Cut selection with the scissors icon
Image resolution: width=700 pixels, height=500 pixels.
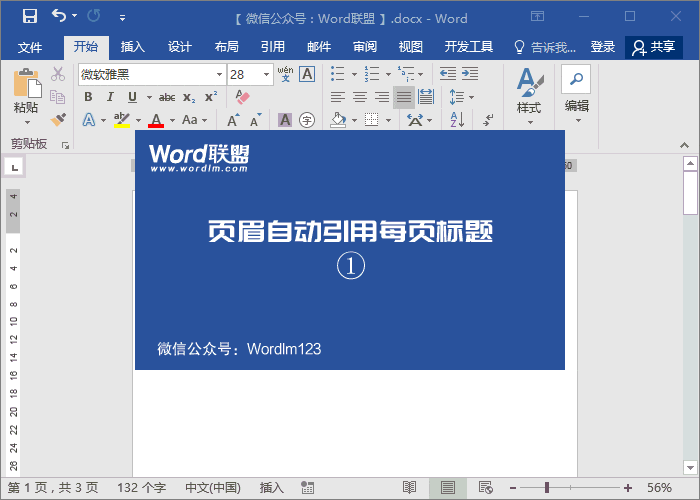(x=58, y=74)
